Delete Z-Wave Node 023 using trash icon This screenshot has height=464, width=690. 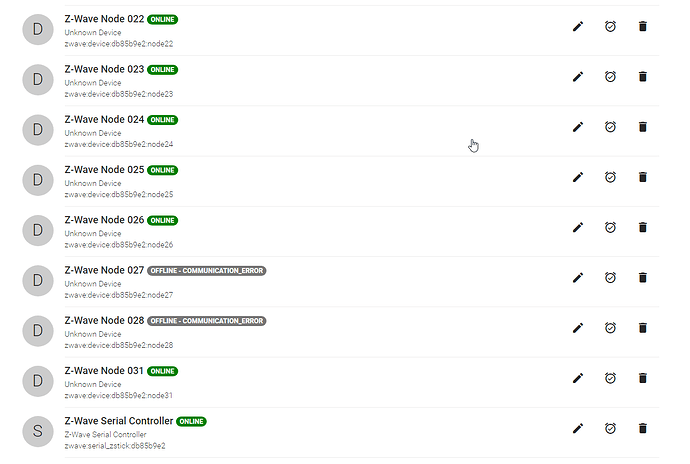pyautogui.click(x=643, y=77)
